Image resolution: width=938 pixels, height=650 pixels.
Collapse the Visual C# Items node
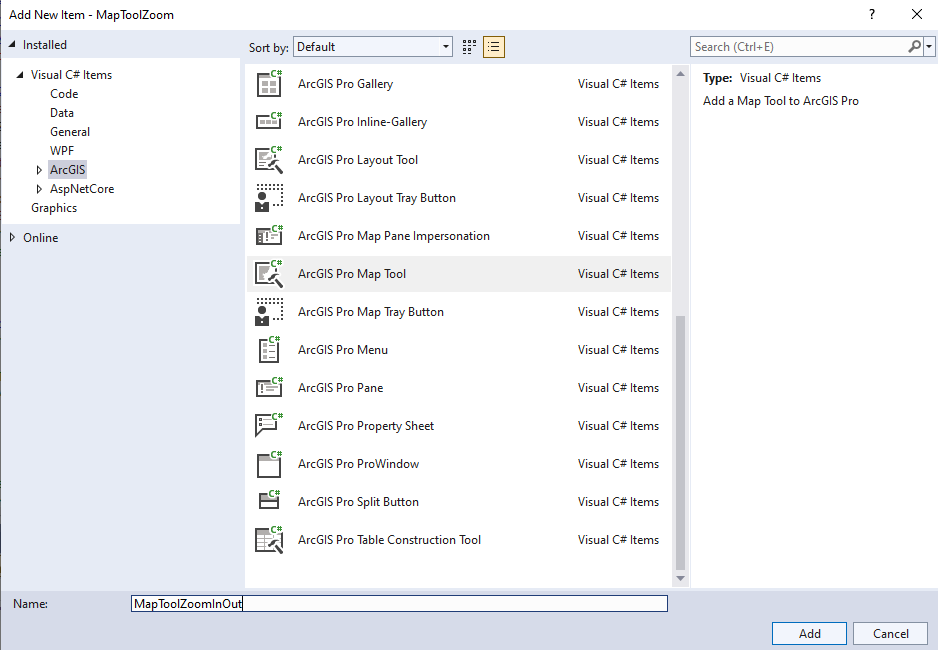[20, 75]
